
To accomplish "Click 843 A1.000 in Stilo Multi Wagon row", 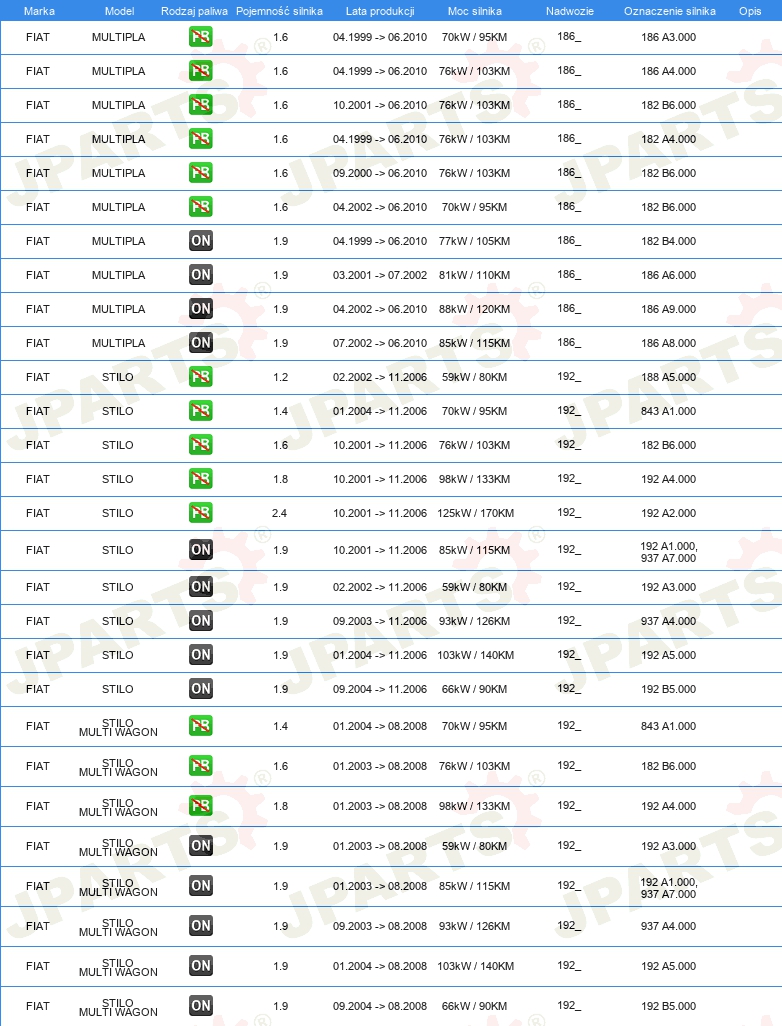I will pyautogui.click(x=668, y=726).
